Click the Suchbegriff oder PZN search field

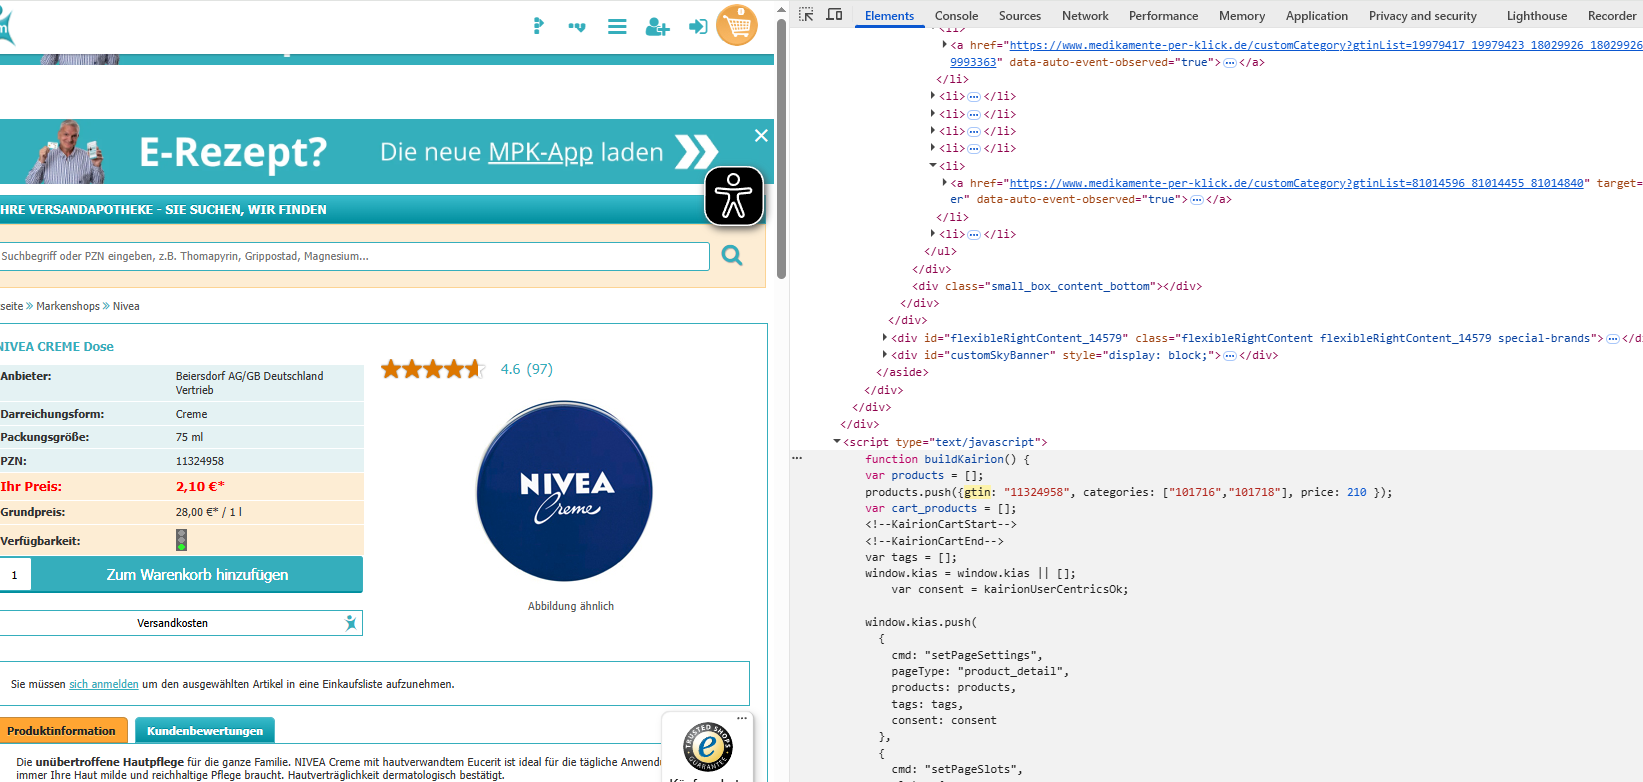(354, 256)
